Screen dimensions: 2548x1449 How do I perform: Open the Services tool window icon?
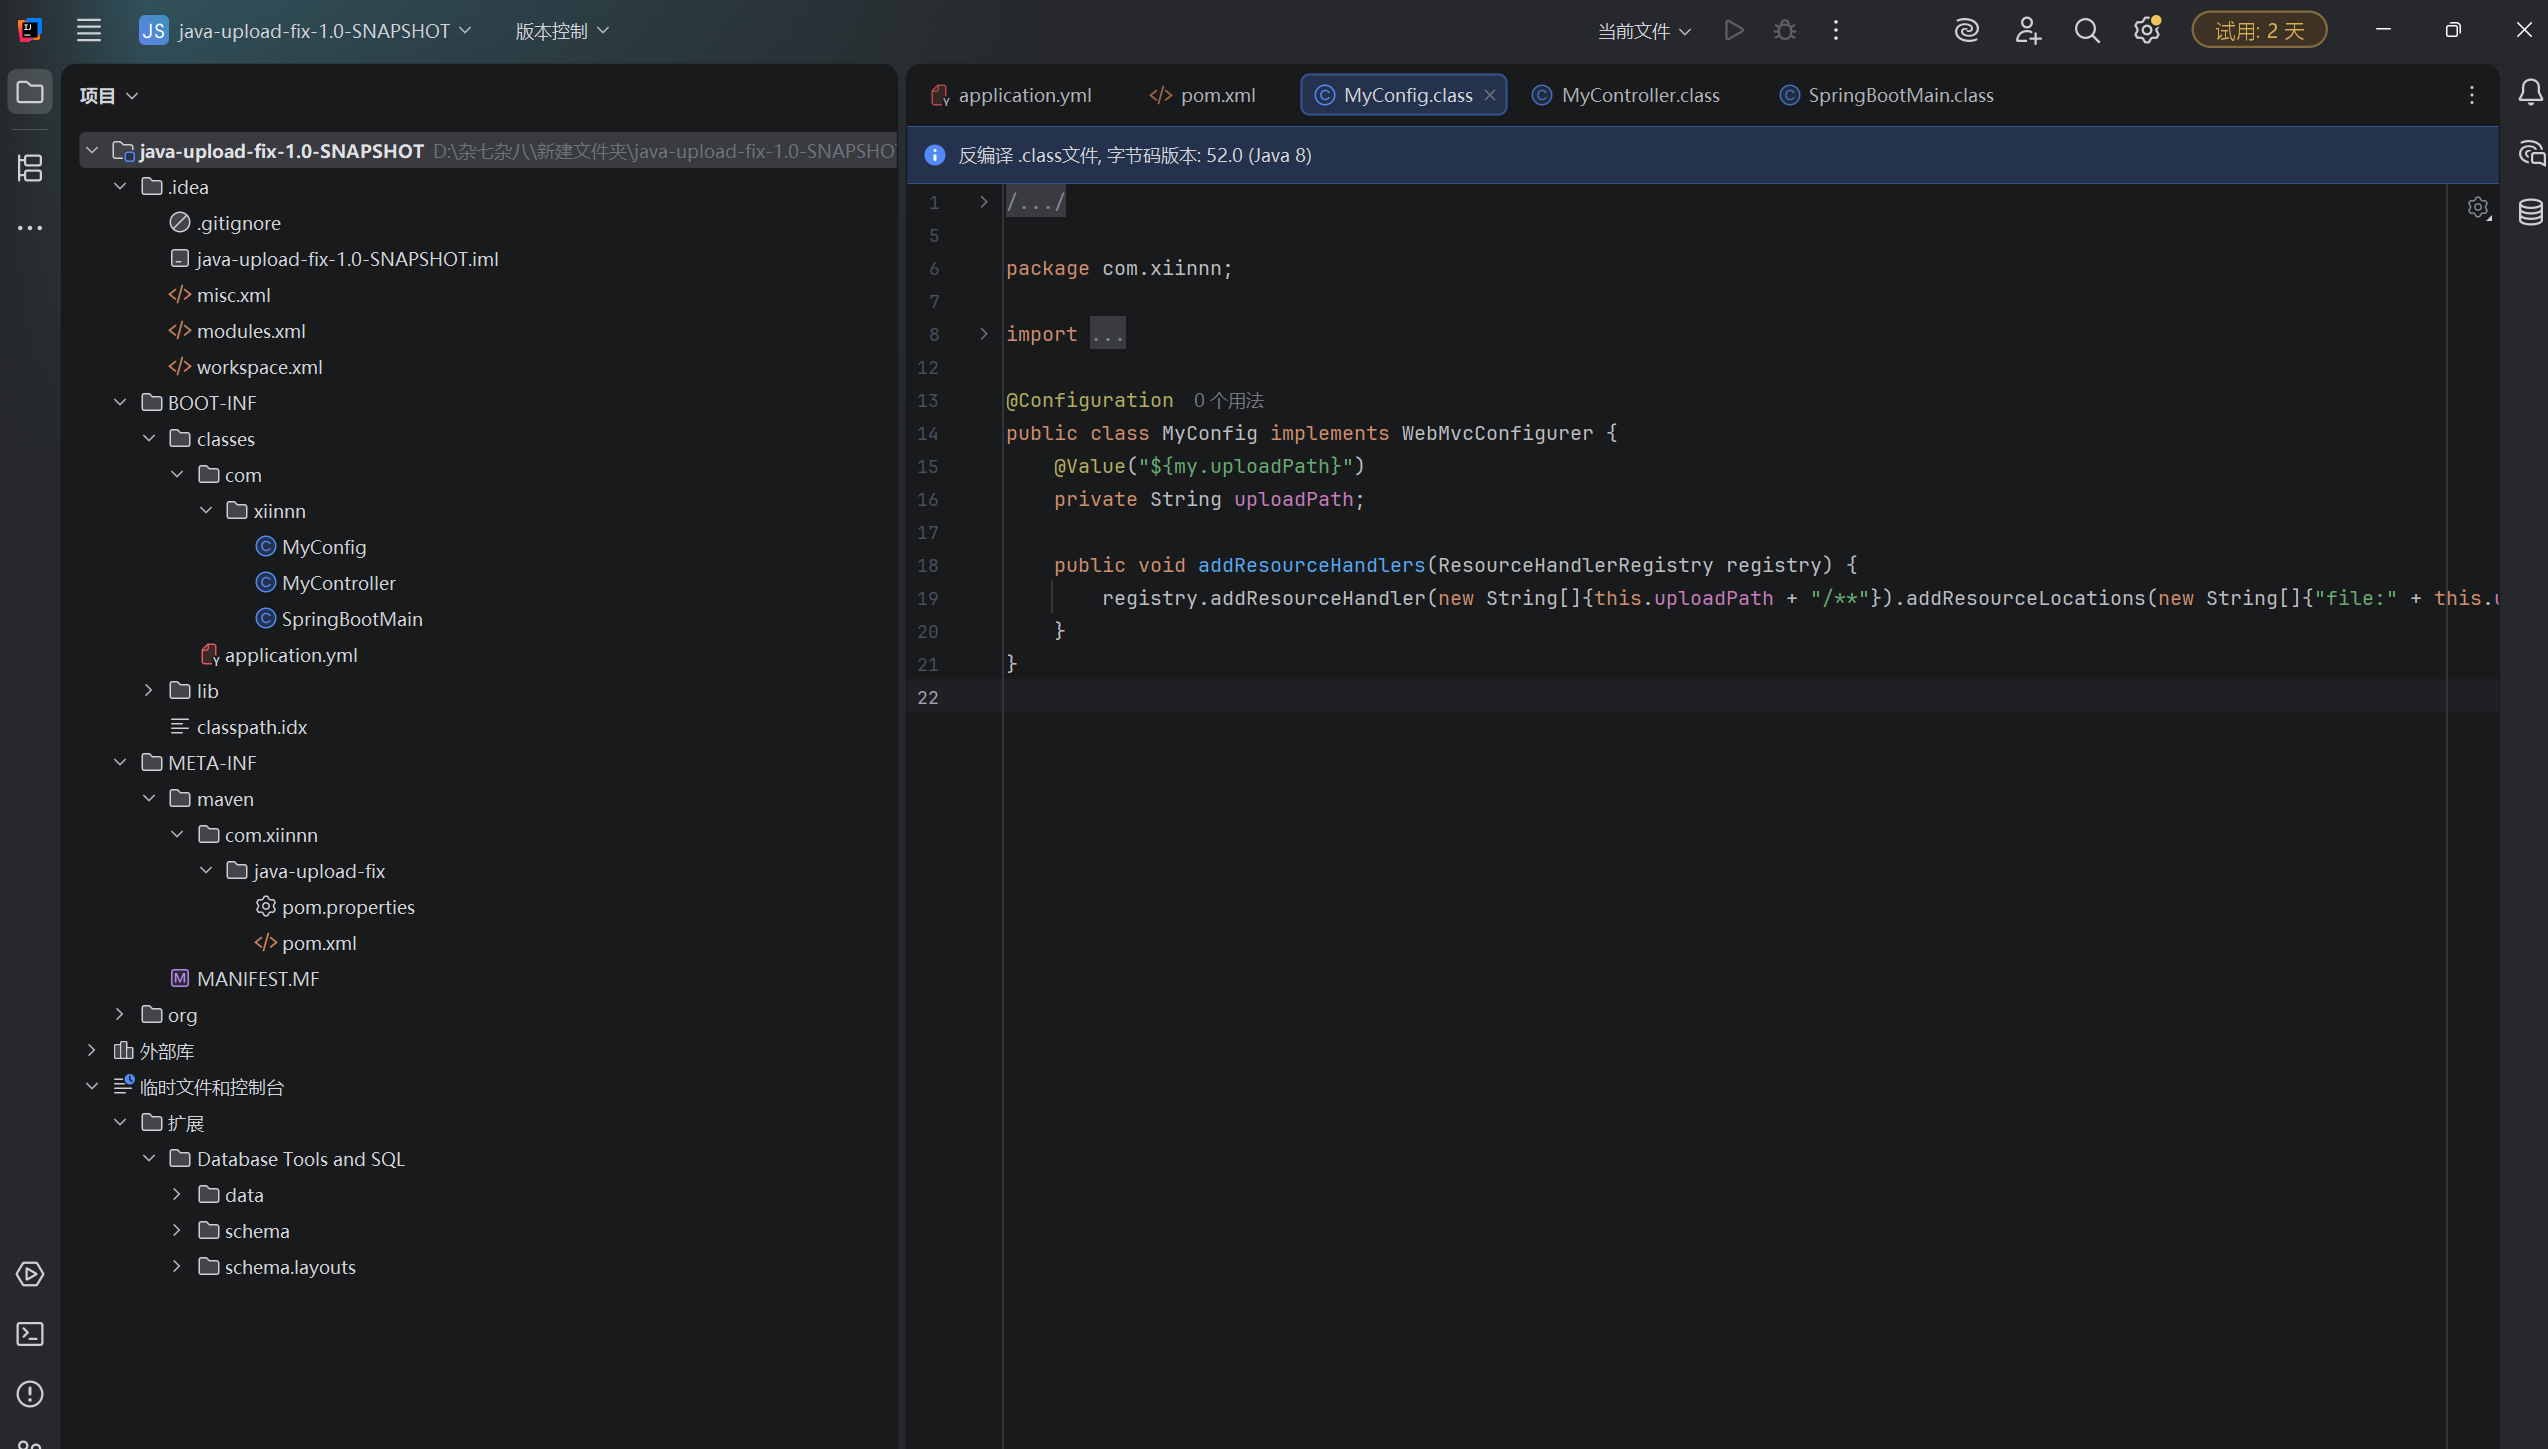click(x=30, y=1274)
